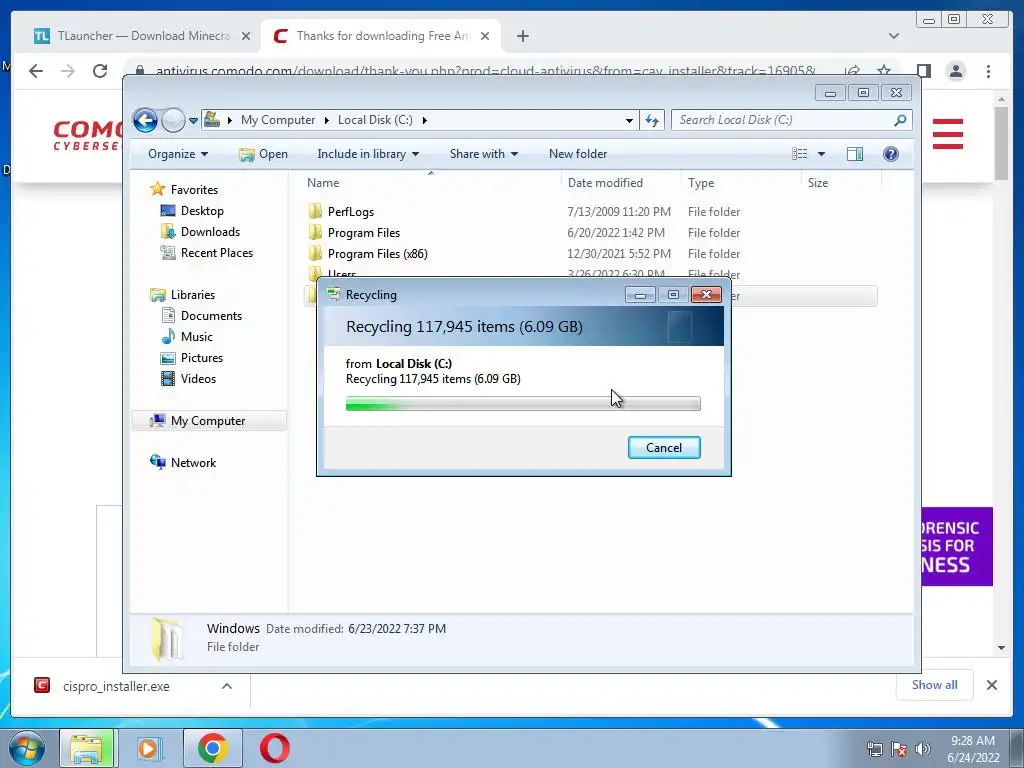Click the Change your view icon
The height and width of the screenshot is (768, 1024).
pos(800,154)
